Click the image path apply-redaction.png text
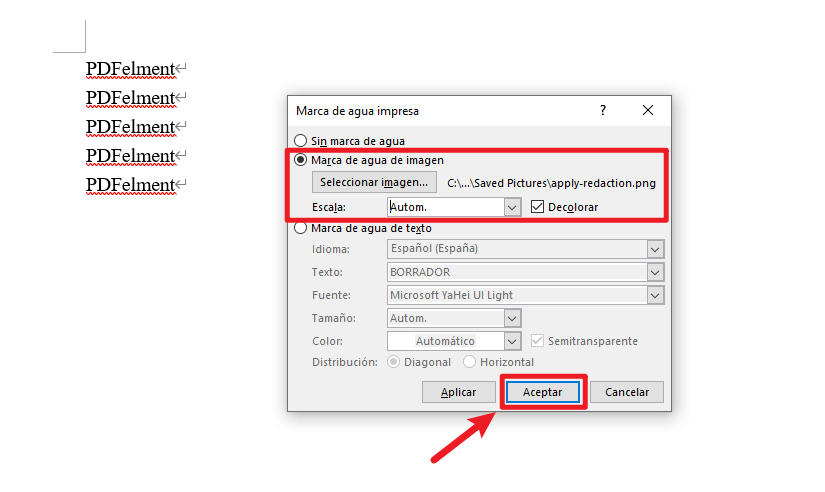 (551, 183)
